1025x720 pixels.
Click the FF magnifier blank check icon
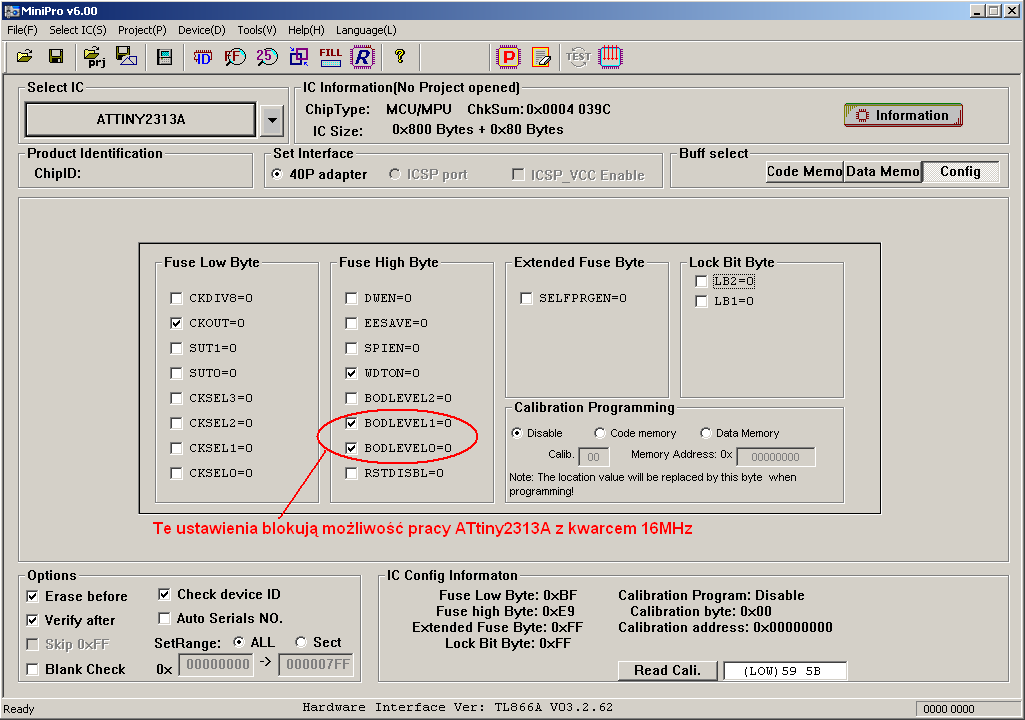[235, 58]
